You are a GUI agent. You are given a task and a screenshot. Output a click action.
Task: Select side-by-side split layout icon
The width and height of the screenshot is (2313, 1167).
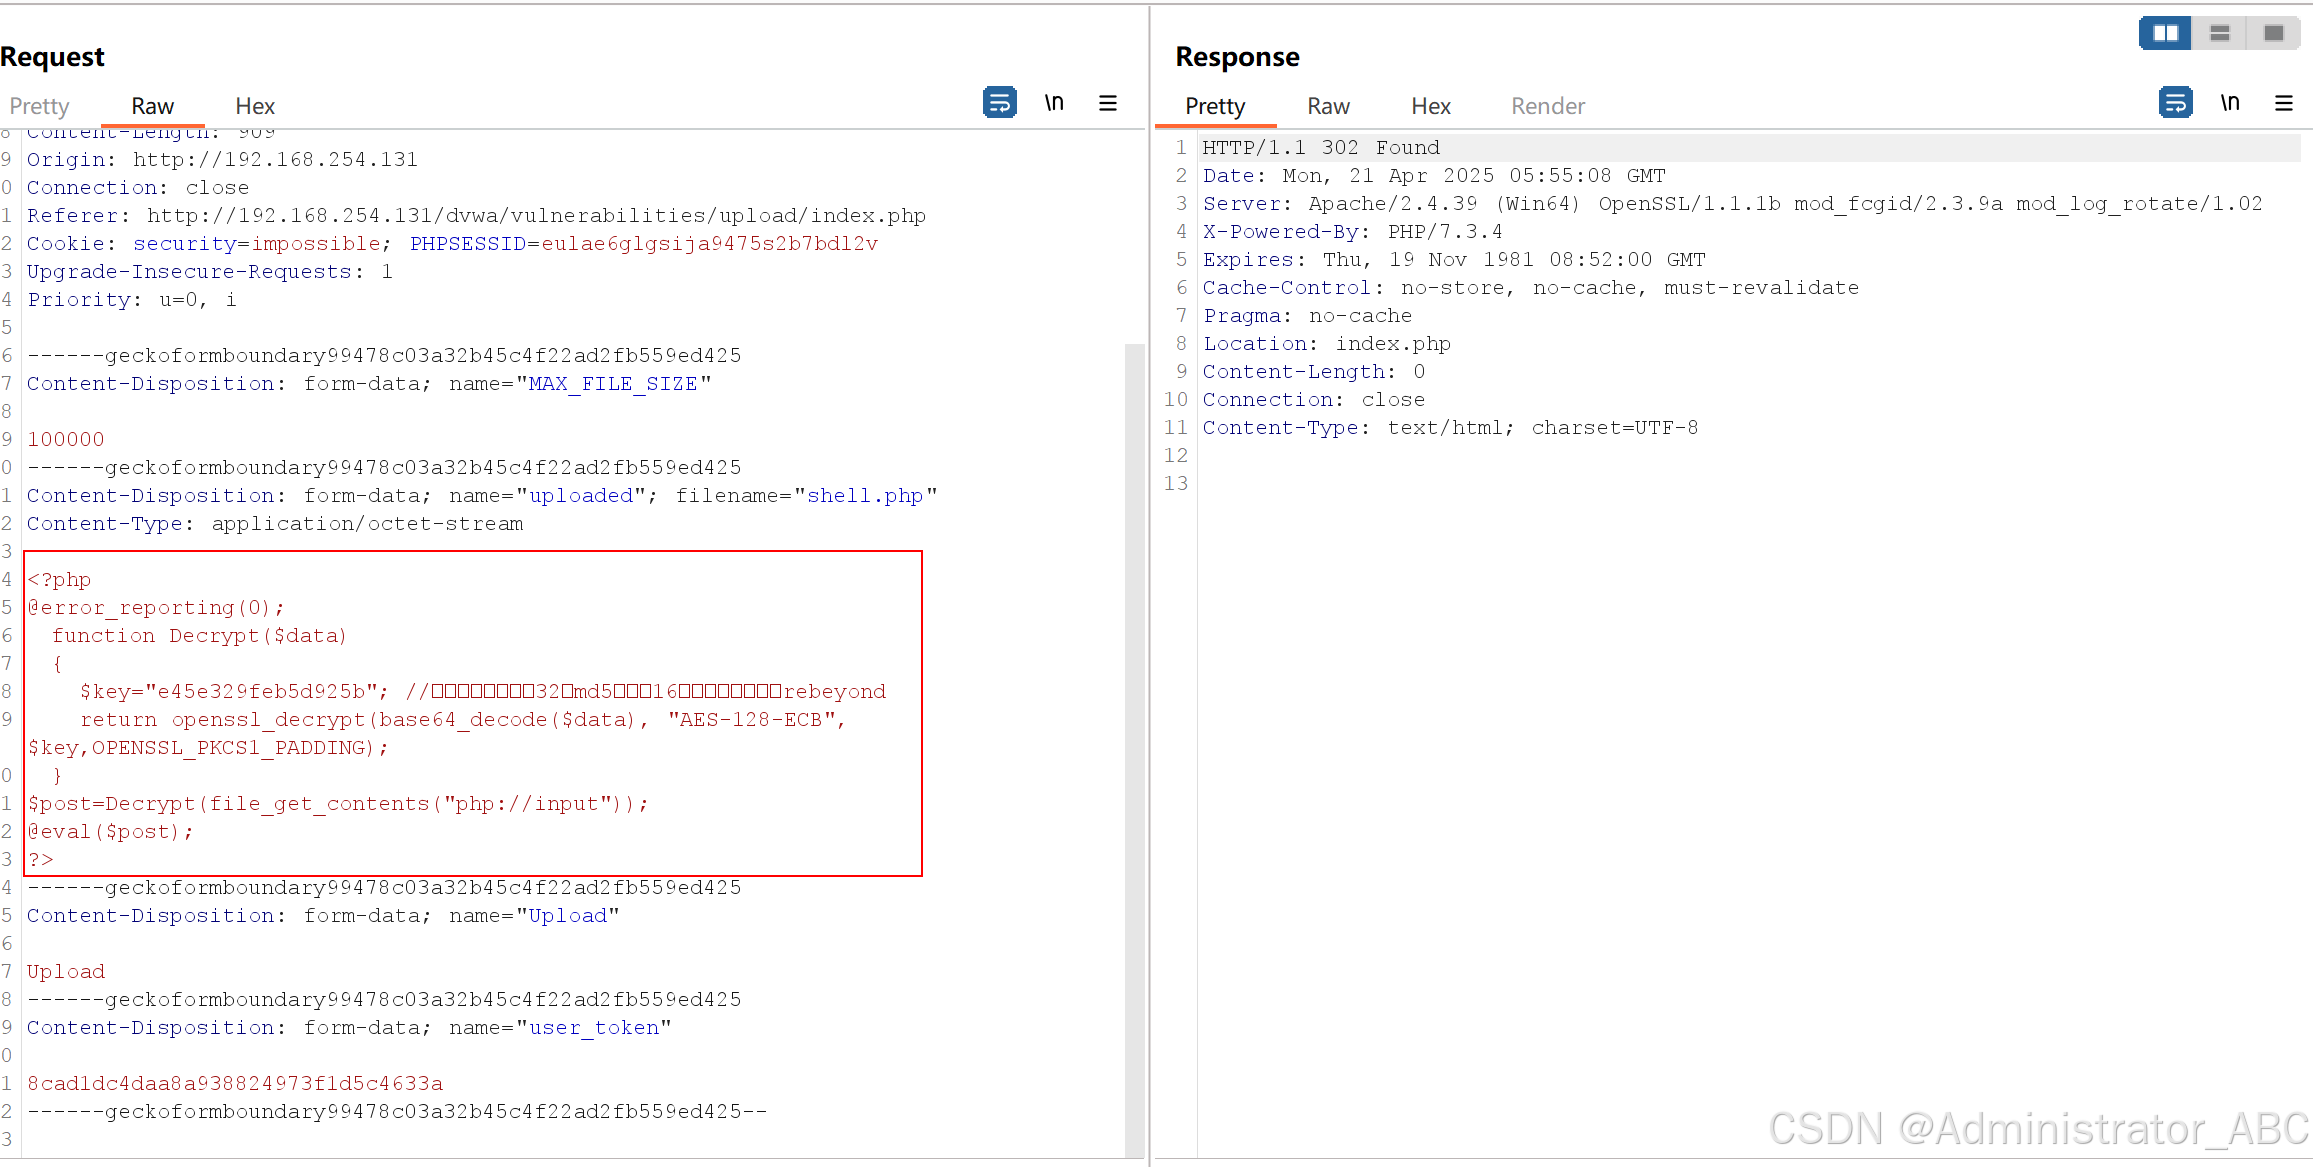click(2165, 33)
